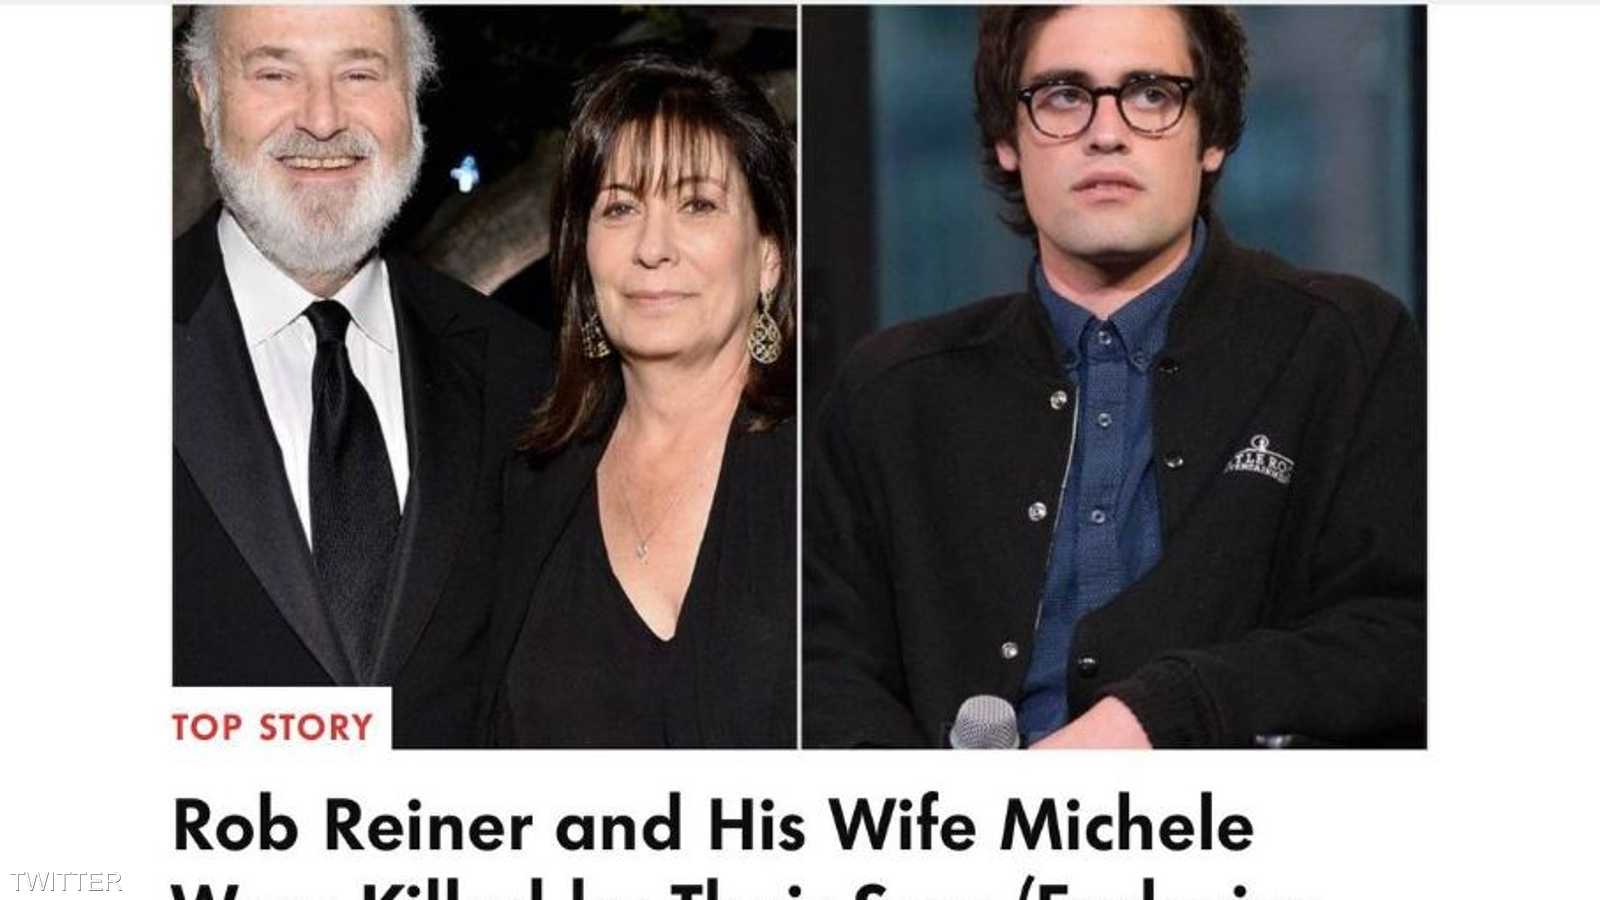
Task: Open the left photo of the couple
Action: 485,377
